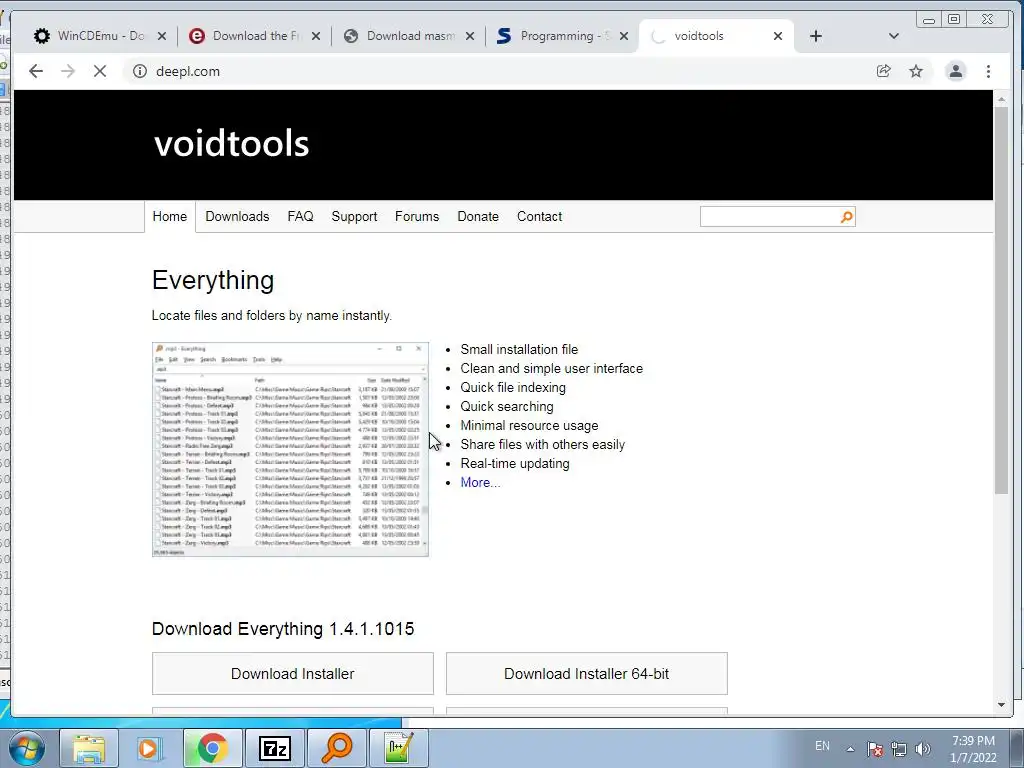Click the EN language indicator

822,746
